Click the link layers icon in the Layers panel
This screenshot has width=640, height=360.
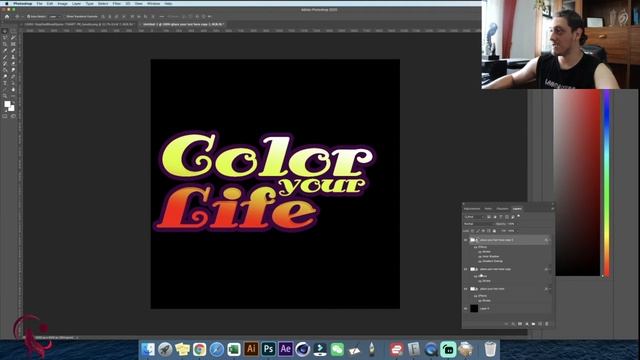[x=507, y=324]
